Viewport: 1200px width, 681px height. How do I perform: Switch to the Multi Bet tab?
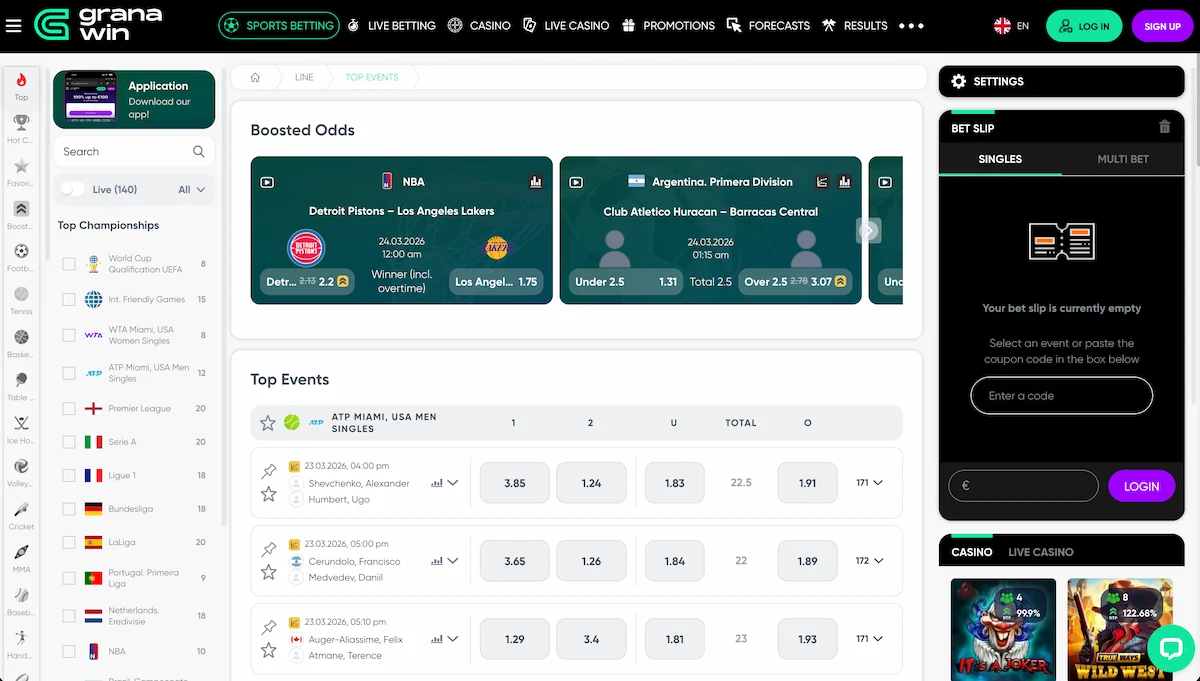(x=1122, y=159)
